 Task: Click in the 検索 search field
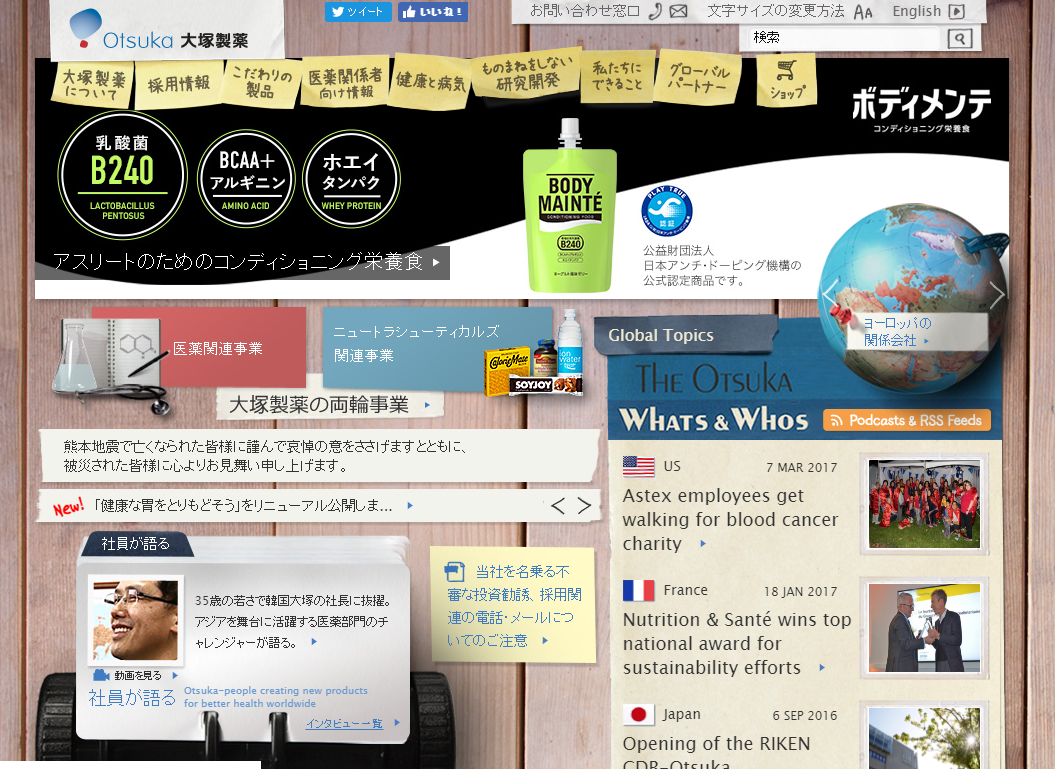pos(844,38)
